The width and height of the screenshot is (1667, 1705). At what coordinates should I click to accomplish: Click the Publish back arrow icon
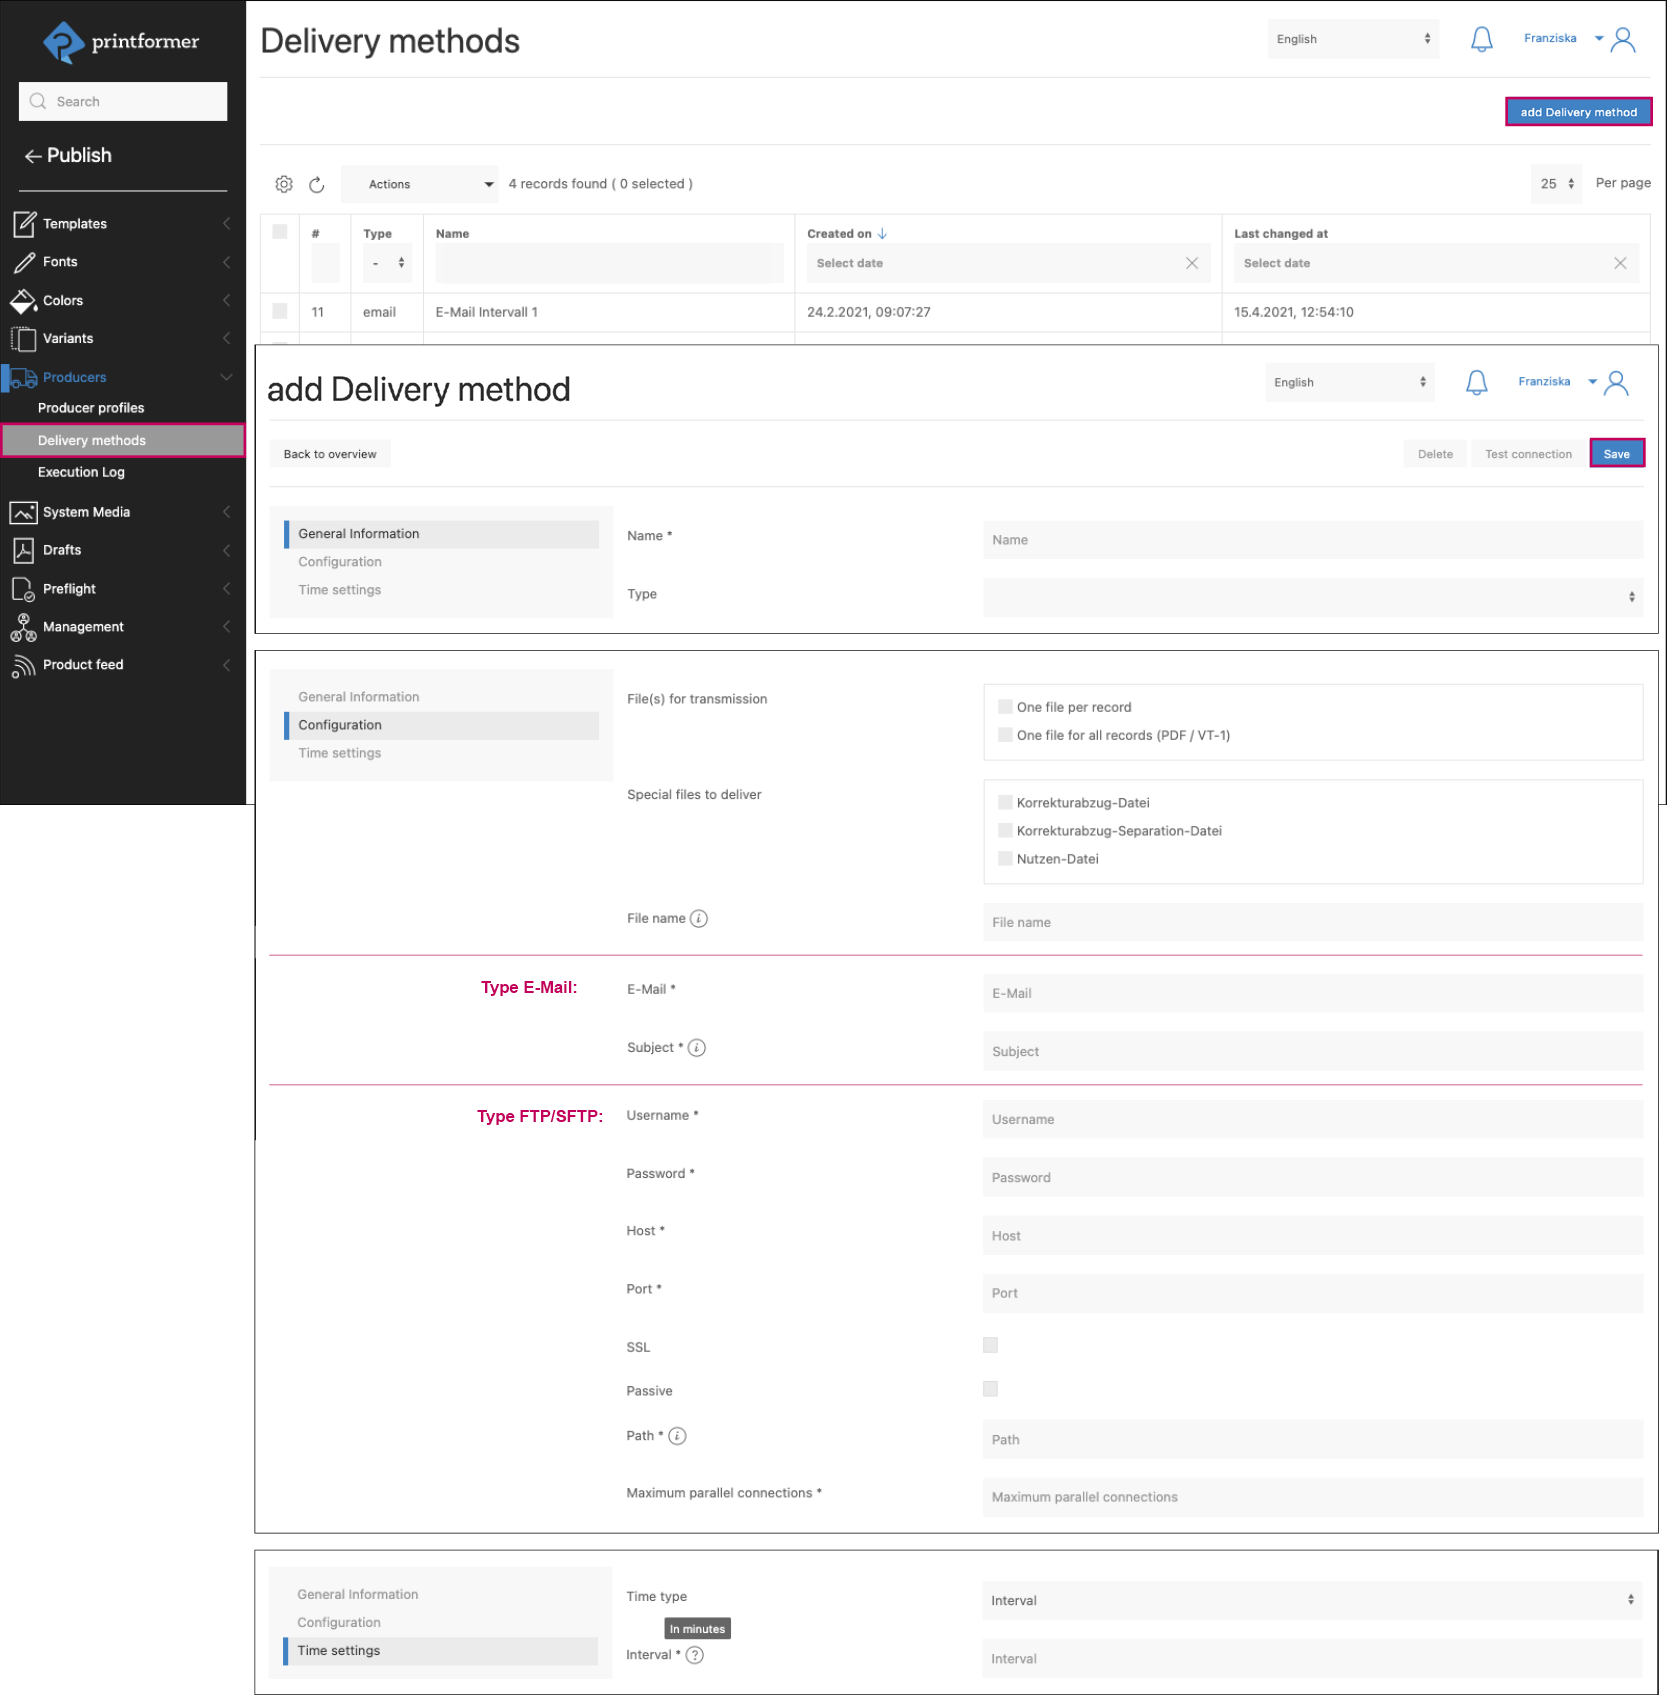click(x=33, y=156)
